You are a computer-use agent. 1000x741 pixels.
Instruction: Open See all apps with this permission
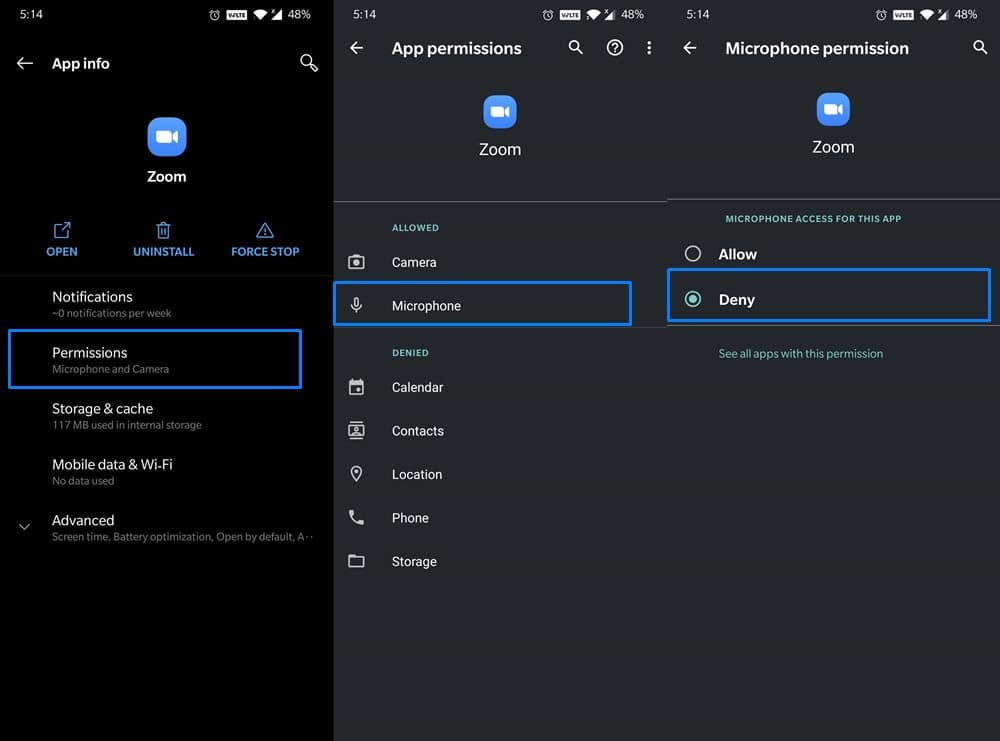(x=800, y=353)
